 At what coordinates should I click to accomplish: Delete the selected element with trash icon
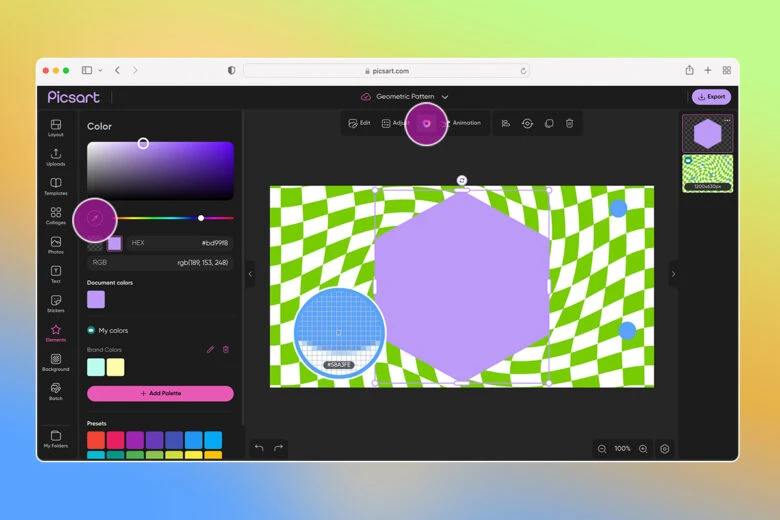569,123
